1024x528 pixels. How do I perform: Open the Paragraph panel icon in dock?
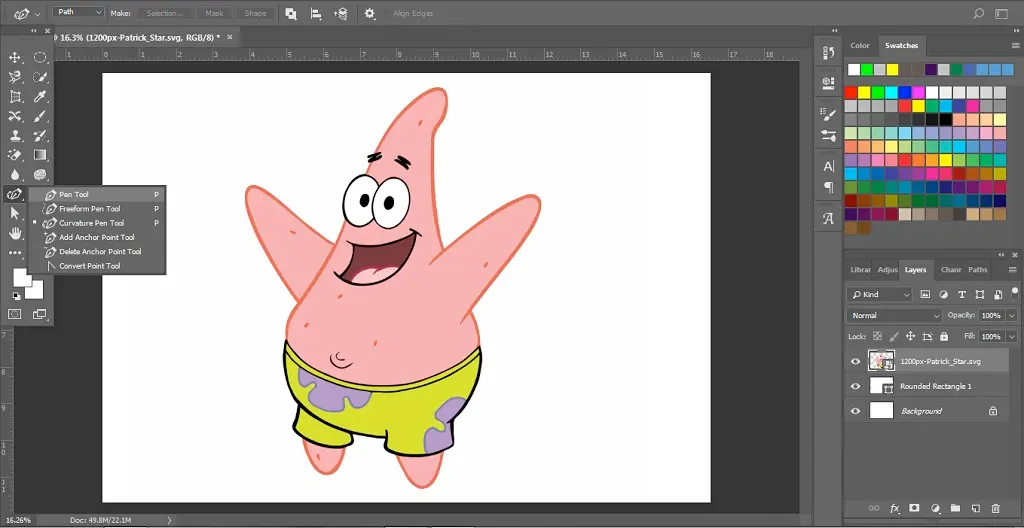click(829, 188)
